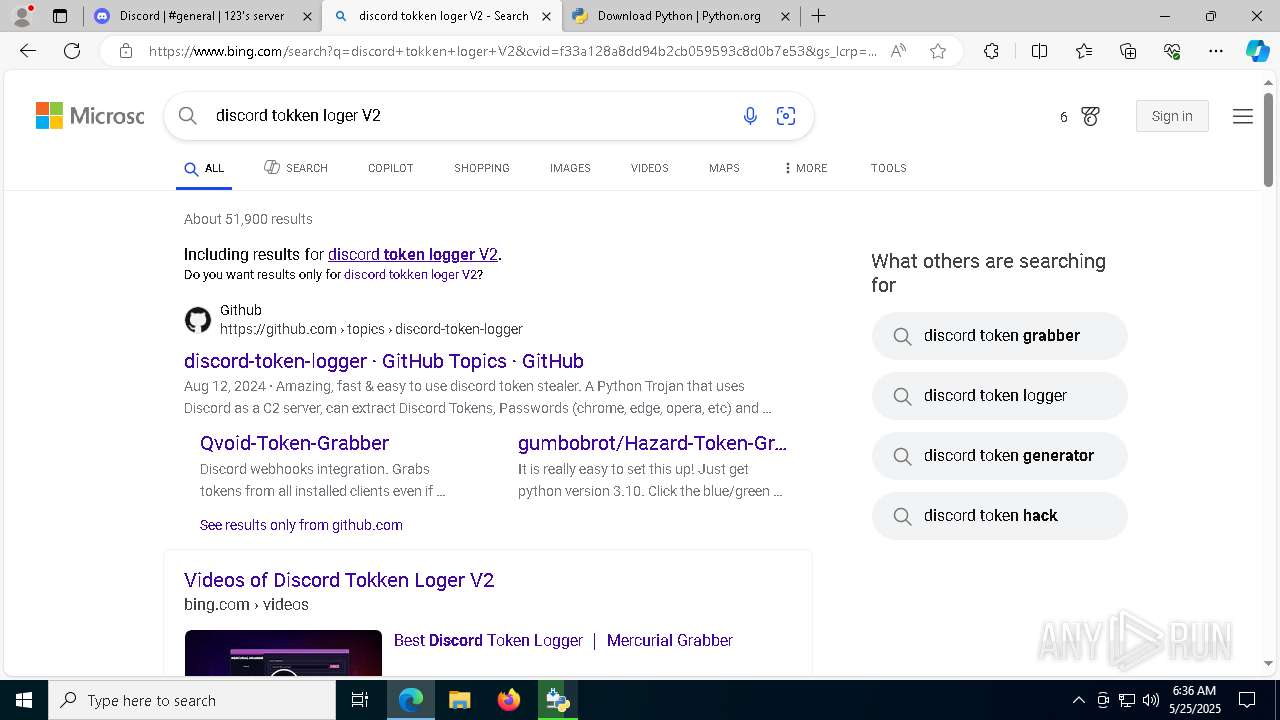Viewport: 1280px width, 720px height.
Task: Activate the read aloud icon
Action: click(898, 51)
